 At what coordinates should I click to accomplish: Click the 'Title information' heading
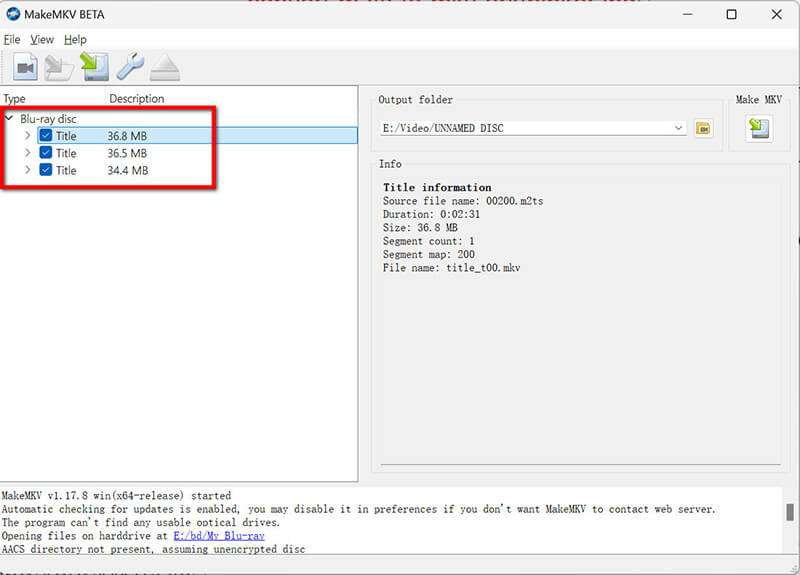point(437,187)
